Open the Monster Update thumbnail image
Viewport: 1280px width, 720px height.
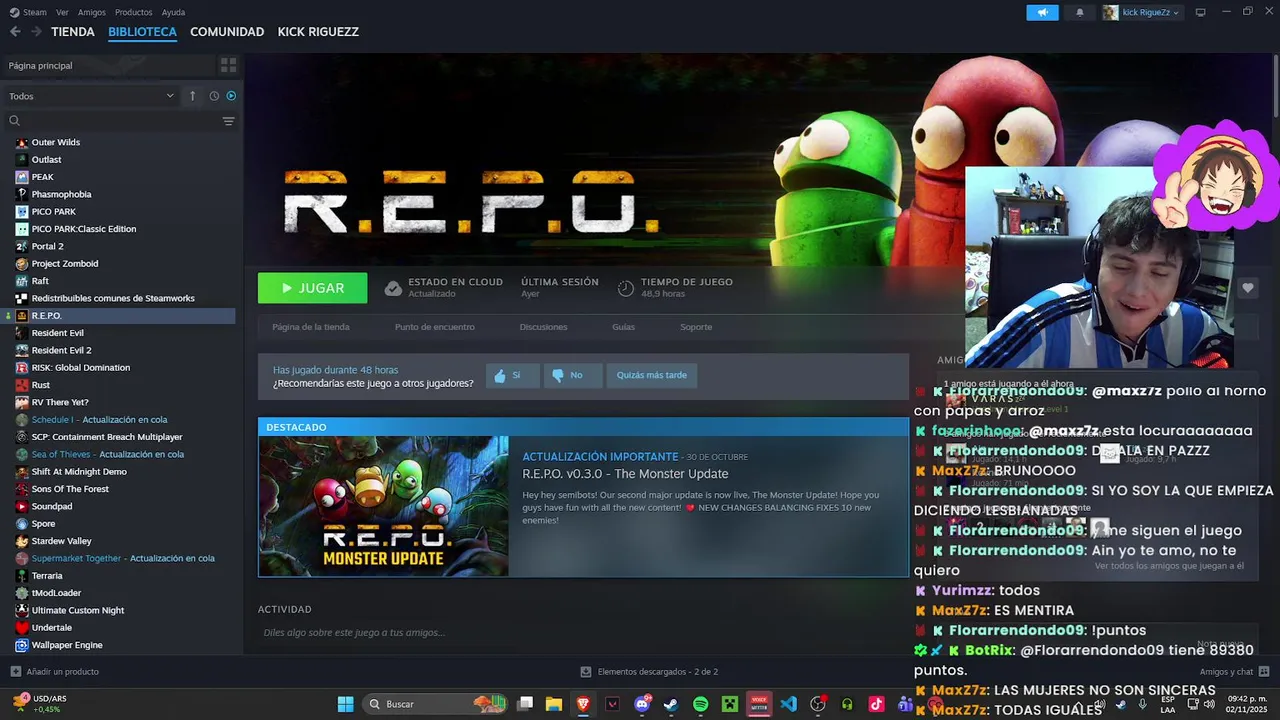[x=383, y=506]
